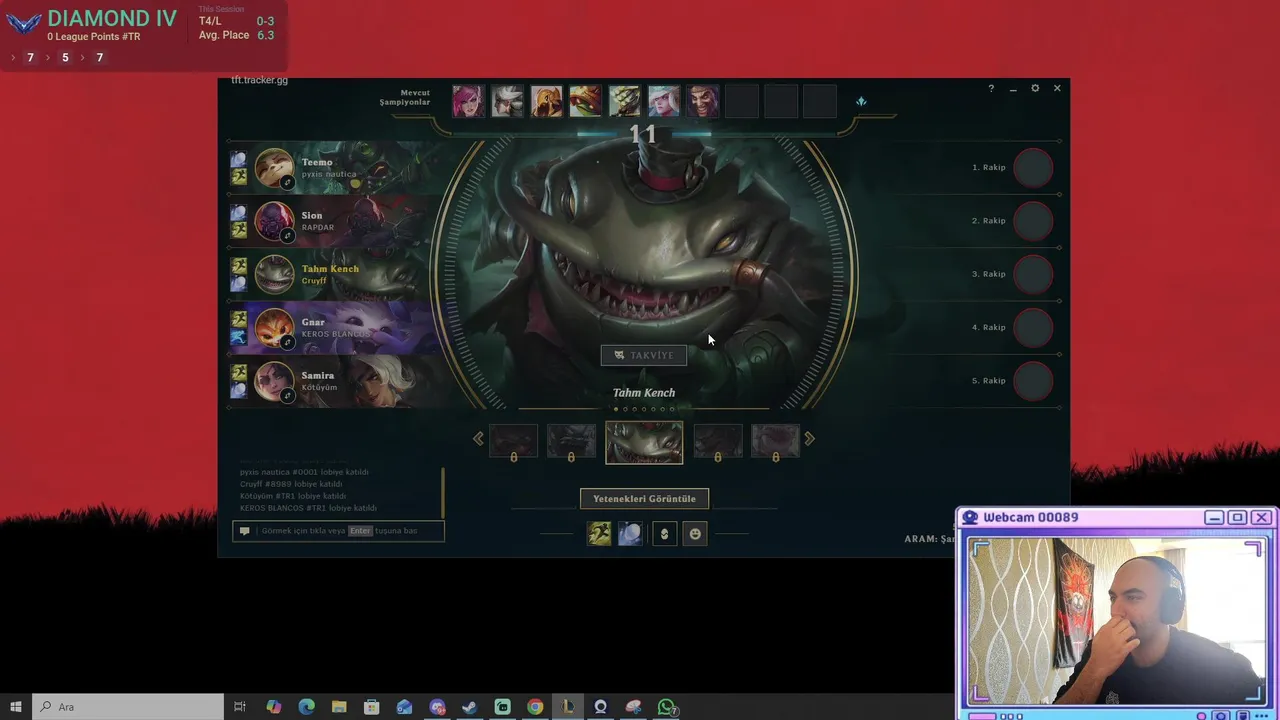Click Teemo's top summoner spell icon
1280x720 pixels.
coord(239,159)
